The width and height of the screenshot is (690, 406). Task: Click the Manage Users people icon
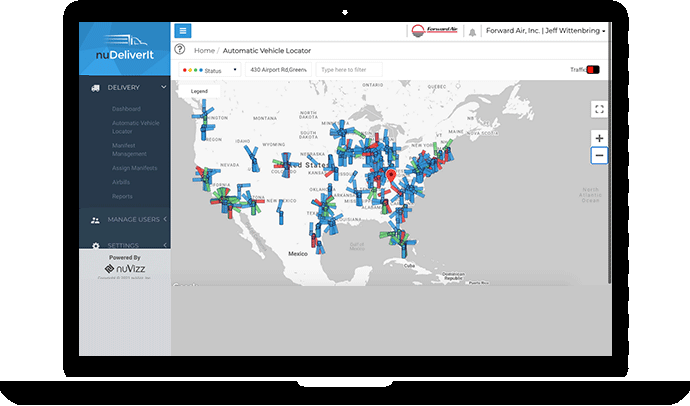95,220
